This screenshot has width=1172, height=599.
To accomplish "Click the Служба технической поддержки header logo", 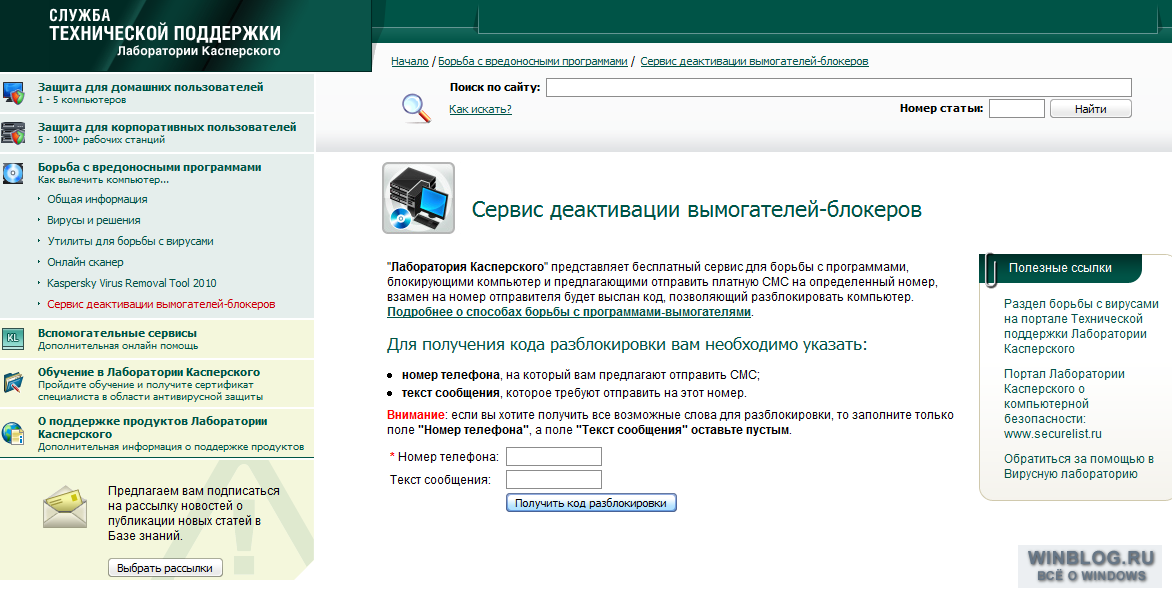I will click(165, 34).
